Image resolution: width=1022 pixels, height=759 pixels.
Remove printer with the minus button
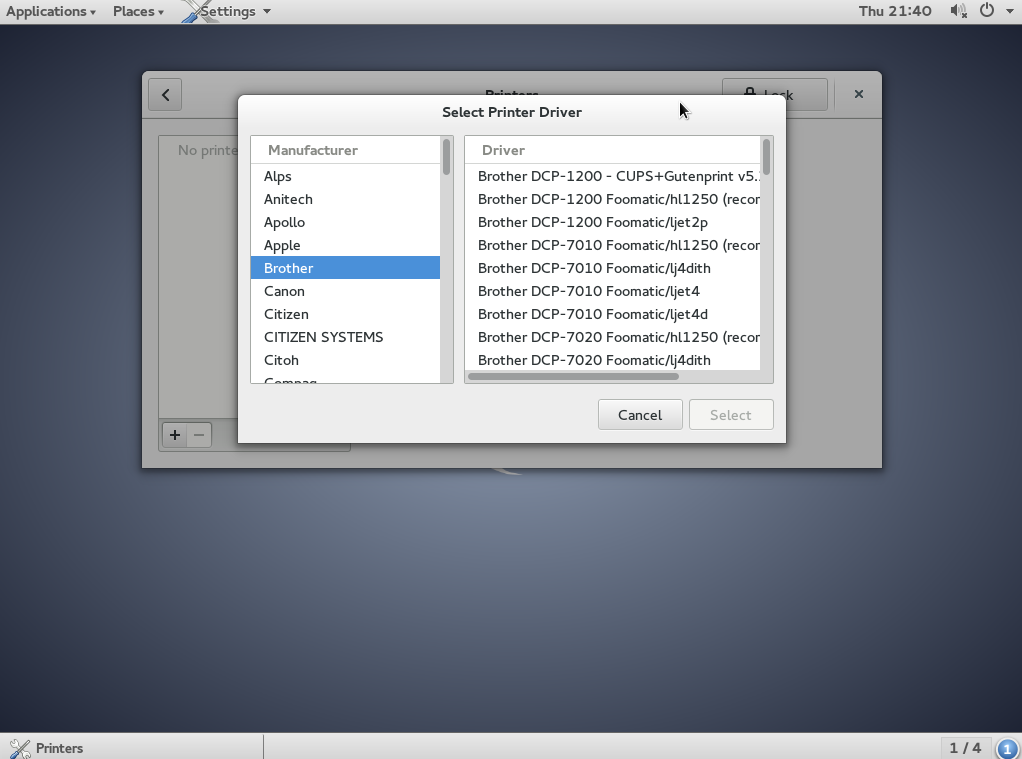199,435
